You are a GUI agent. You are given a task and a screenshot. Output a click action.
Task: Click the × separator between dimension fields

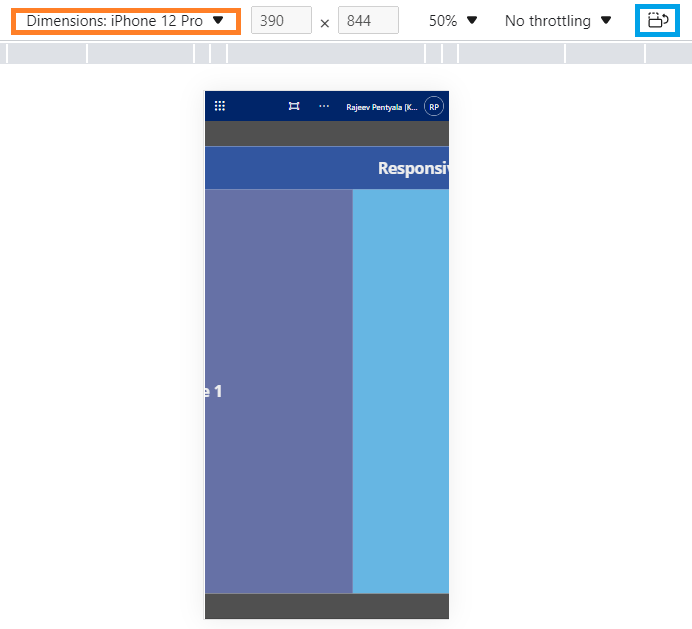tap(324, 22)
